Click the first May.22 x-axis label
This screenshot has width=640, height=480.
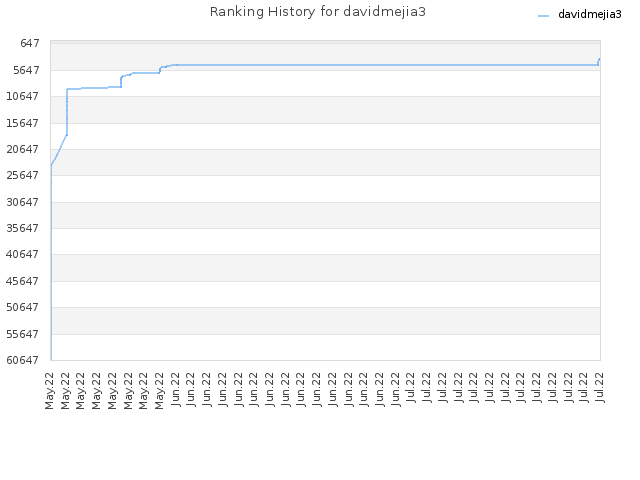tap(49, 391)
